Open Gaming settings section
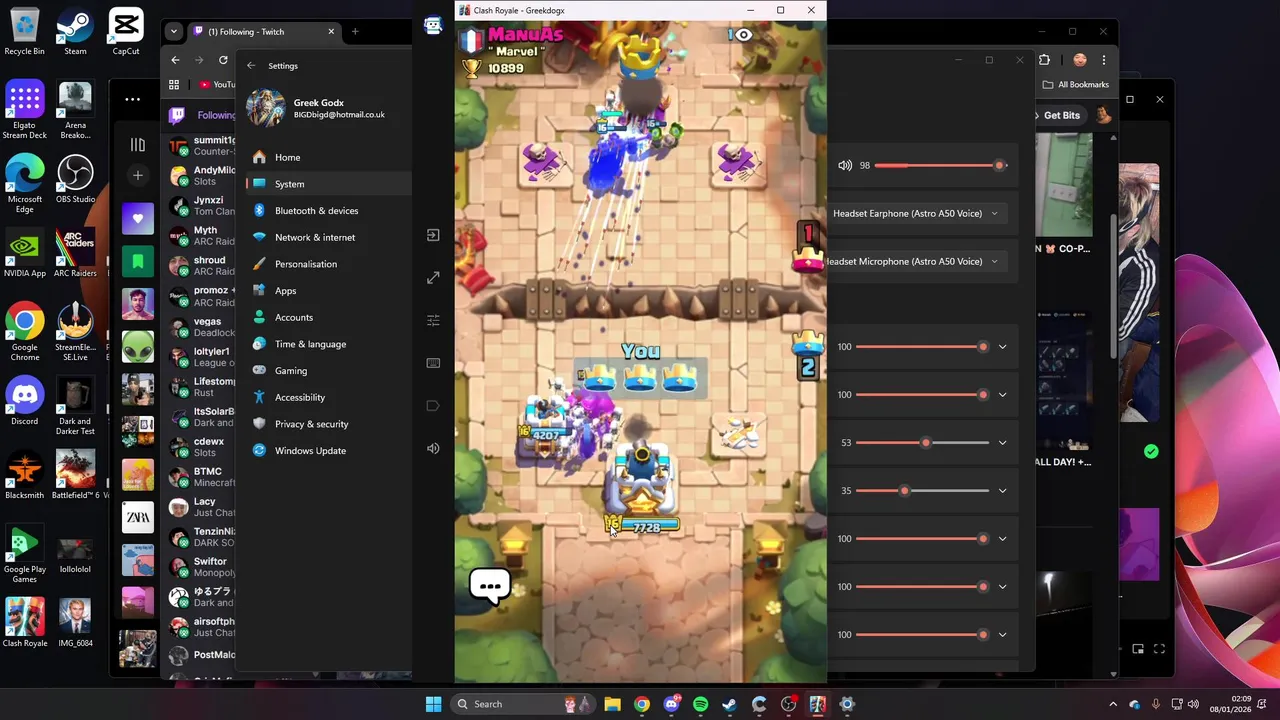1280x720 pixels. click(x=328, y=371)
